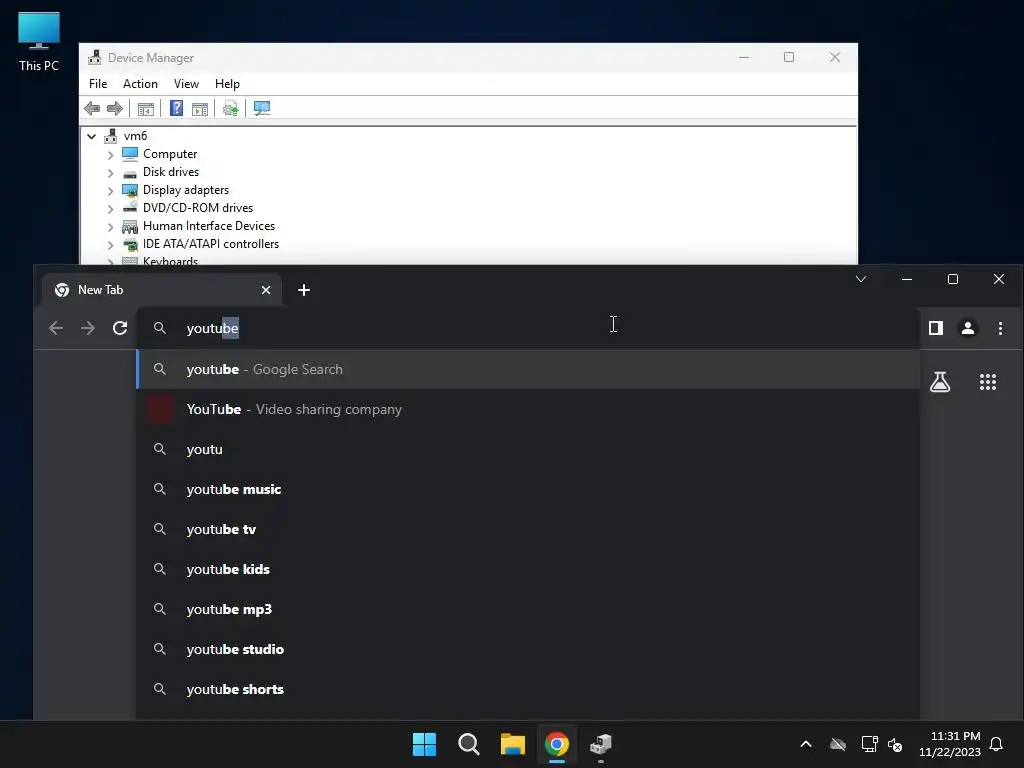Open the Windows Start menu
Image resolution: width=1024 pixels, height=768 pixels.
click(424, 744)
